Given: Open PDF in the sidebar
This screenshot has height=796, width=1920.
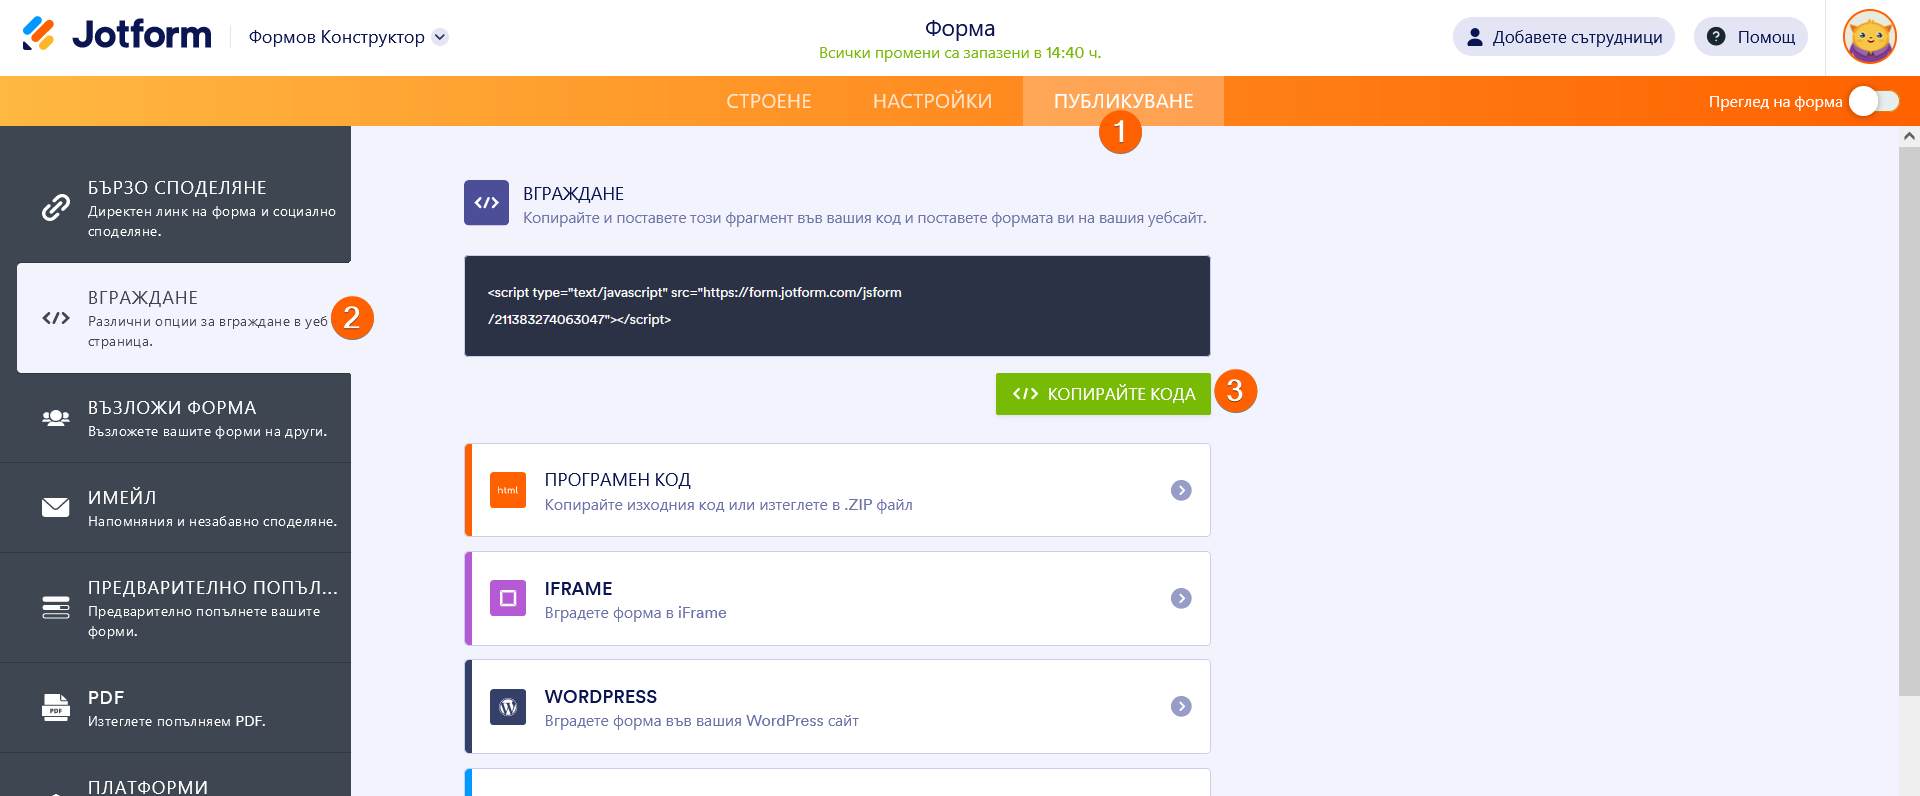Looking at the screenshot, I should point(175,708).
